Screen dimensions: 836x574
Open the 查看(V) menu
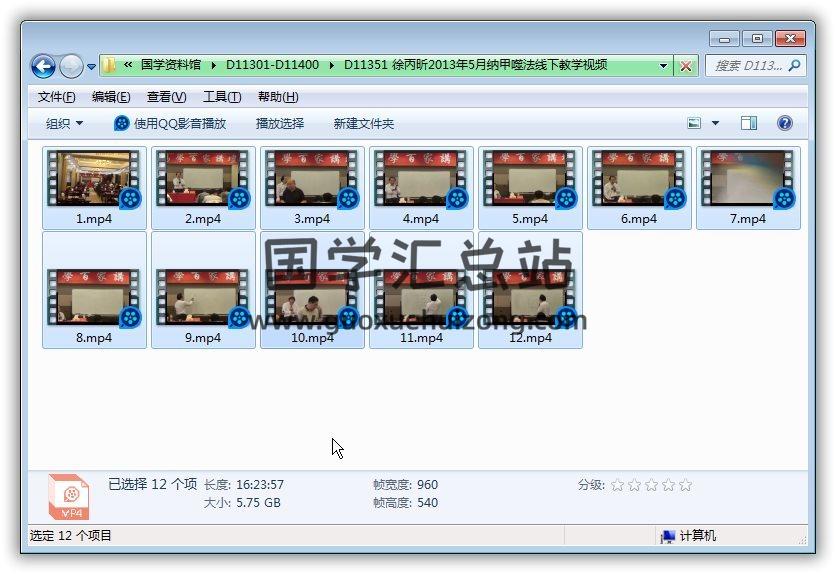click(x=166, y=97)
